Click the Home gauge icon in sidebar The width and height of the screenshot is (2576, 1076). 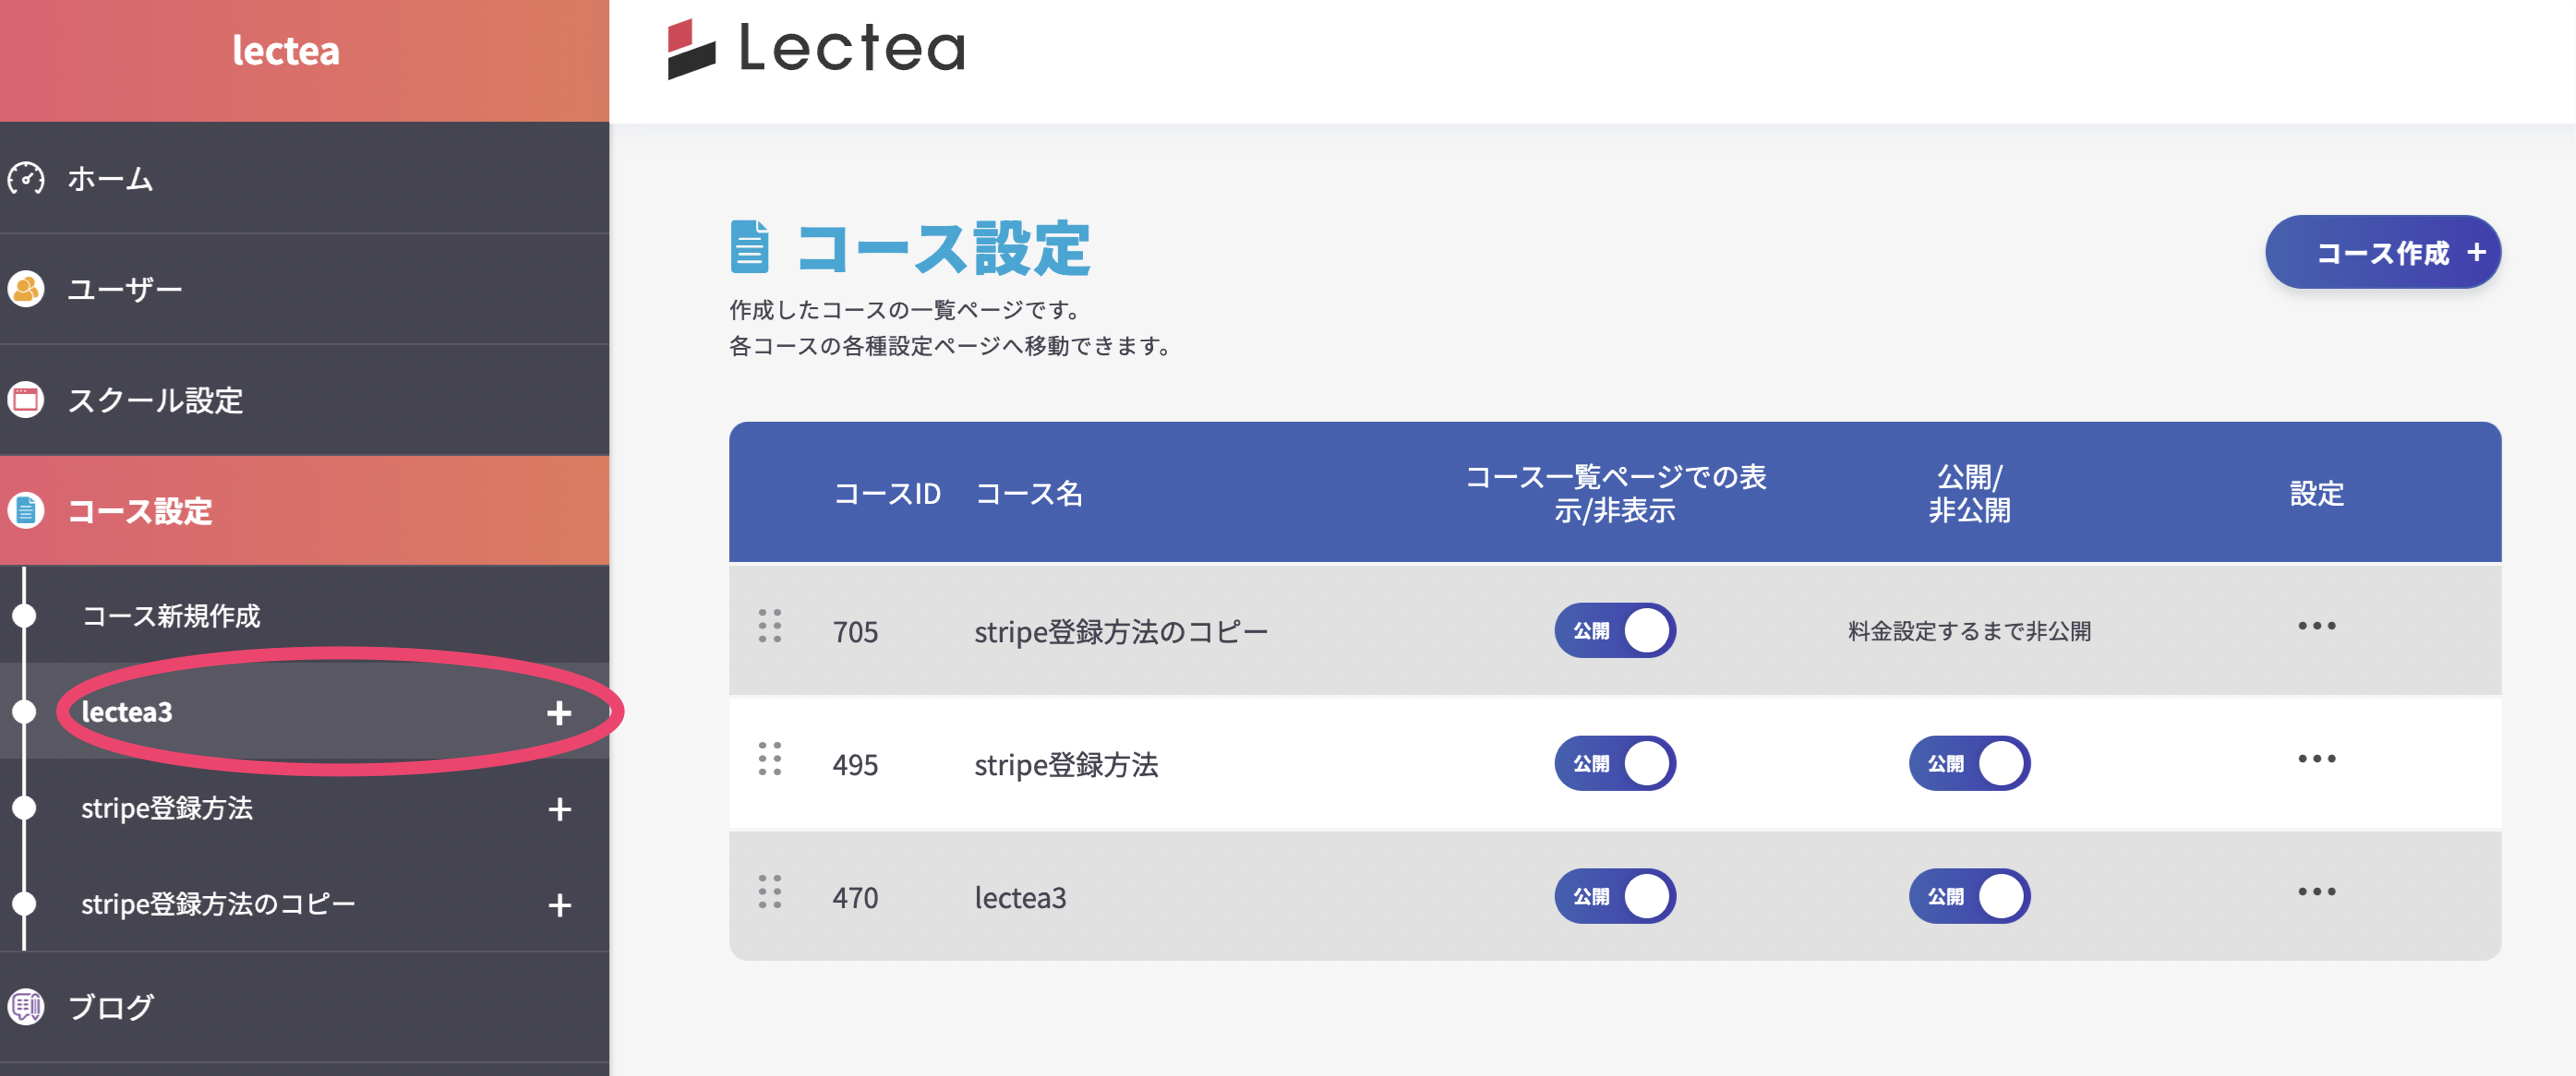26,179
